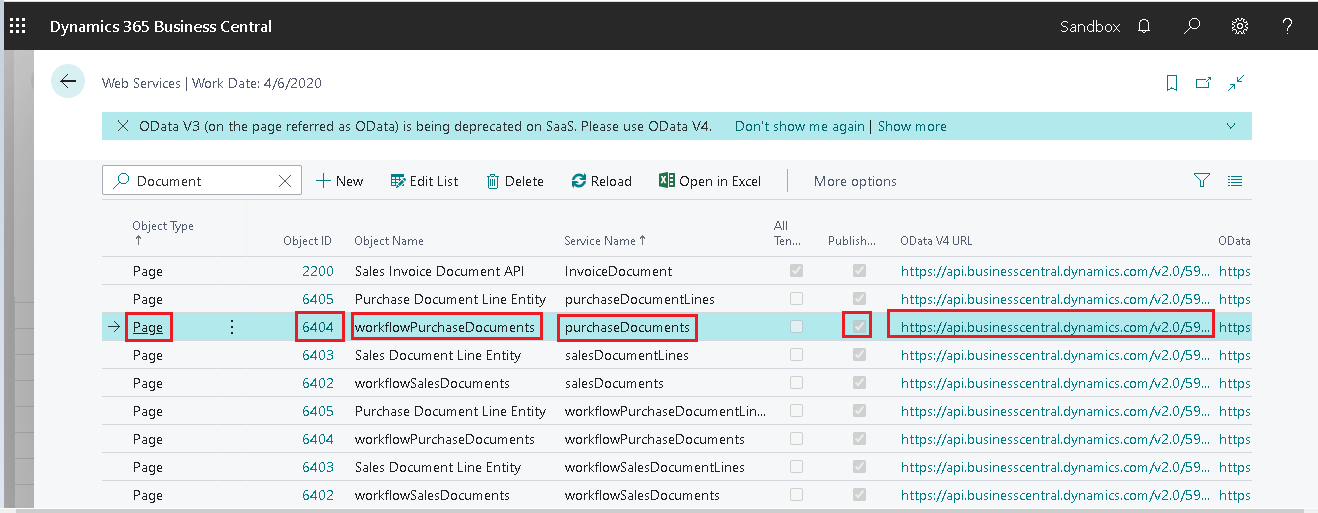Viewport: 1318px width, 513px height.
Task: Switch the list view layout icon
Action: click(1235, 181)
